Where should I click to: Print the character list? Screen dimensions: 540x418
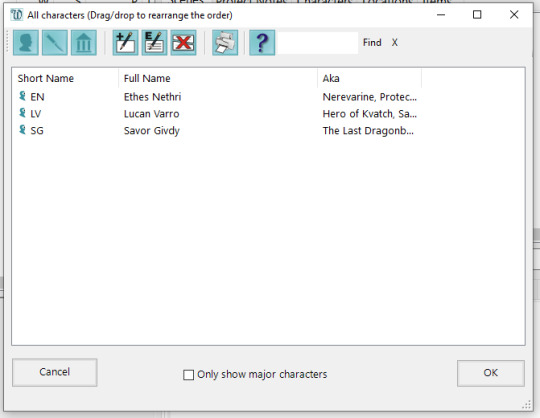click(225, 43)
